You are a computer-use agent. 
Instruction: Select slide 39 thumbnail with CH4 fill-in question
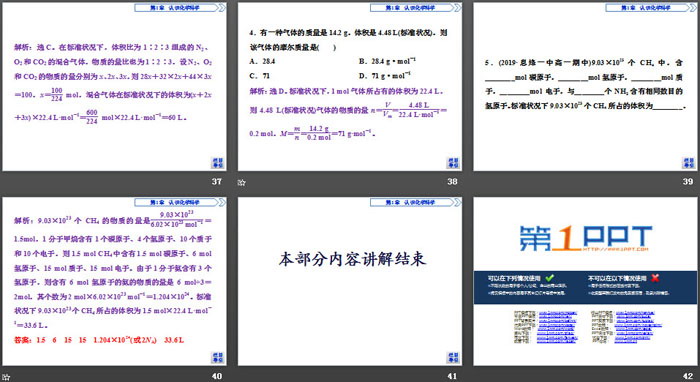(x=586, y=87)
